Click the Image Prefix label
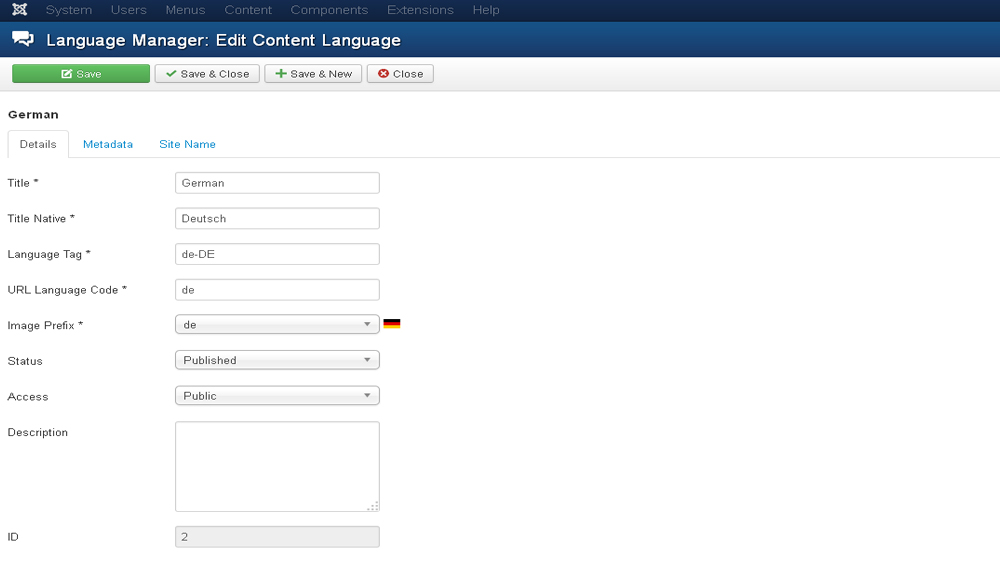The height and width of the screenshot is (563, 1000). click(x=45, y=325)
